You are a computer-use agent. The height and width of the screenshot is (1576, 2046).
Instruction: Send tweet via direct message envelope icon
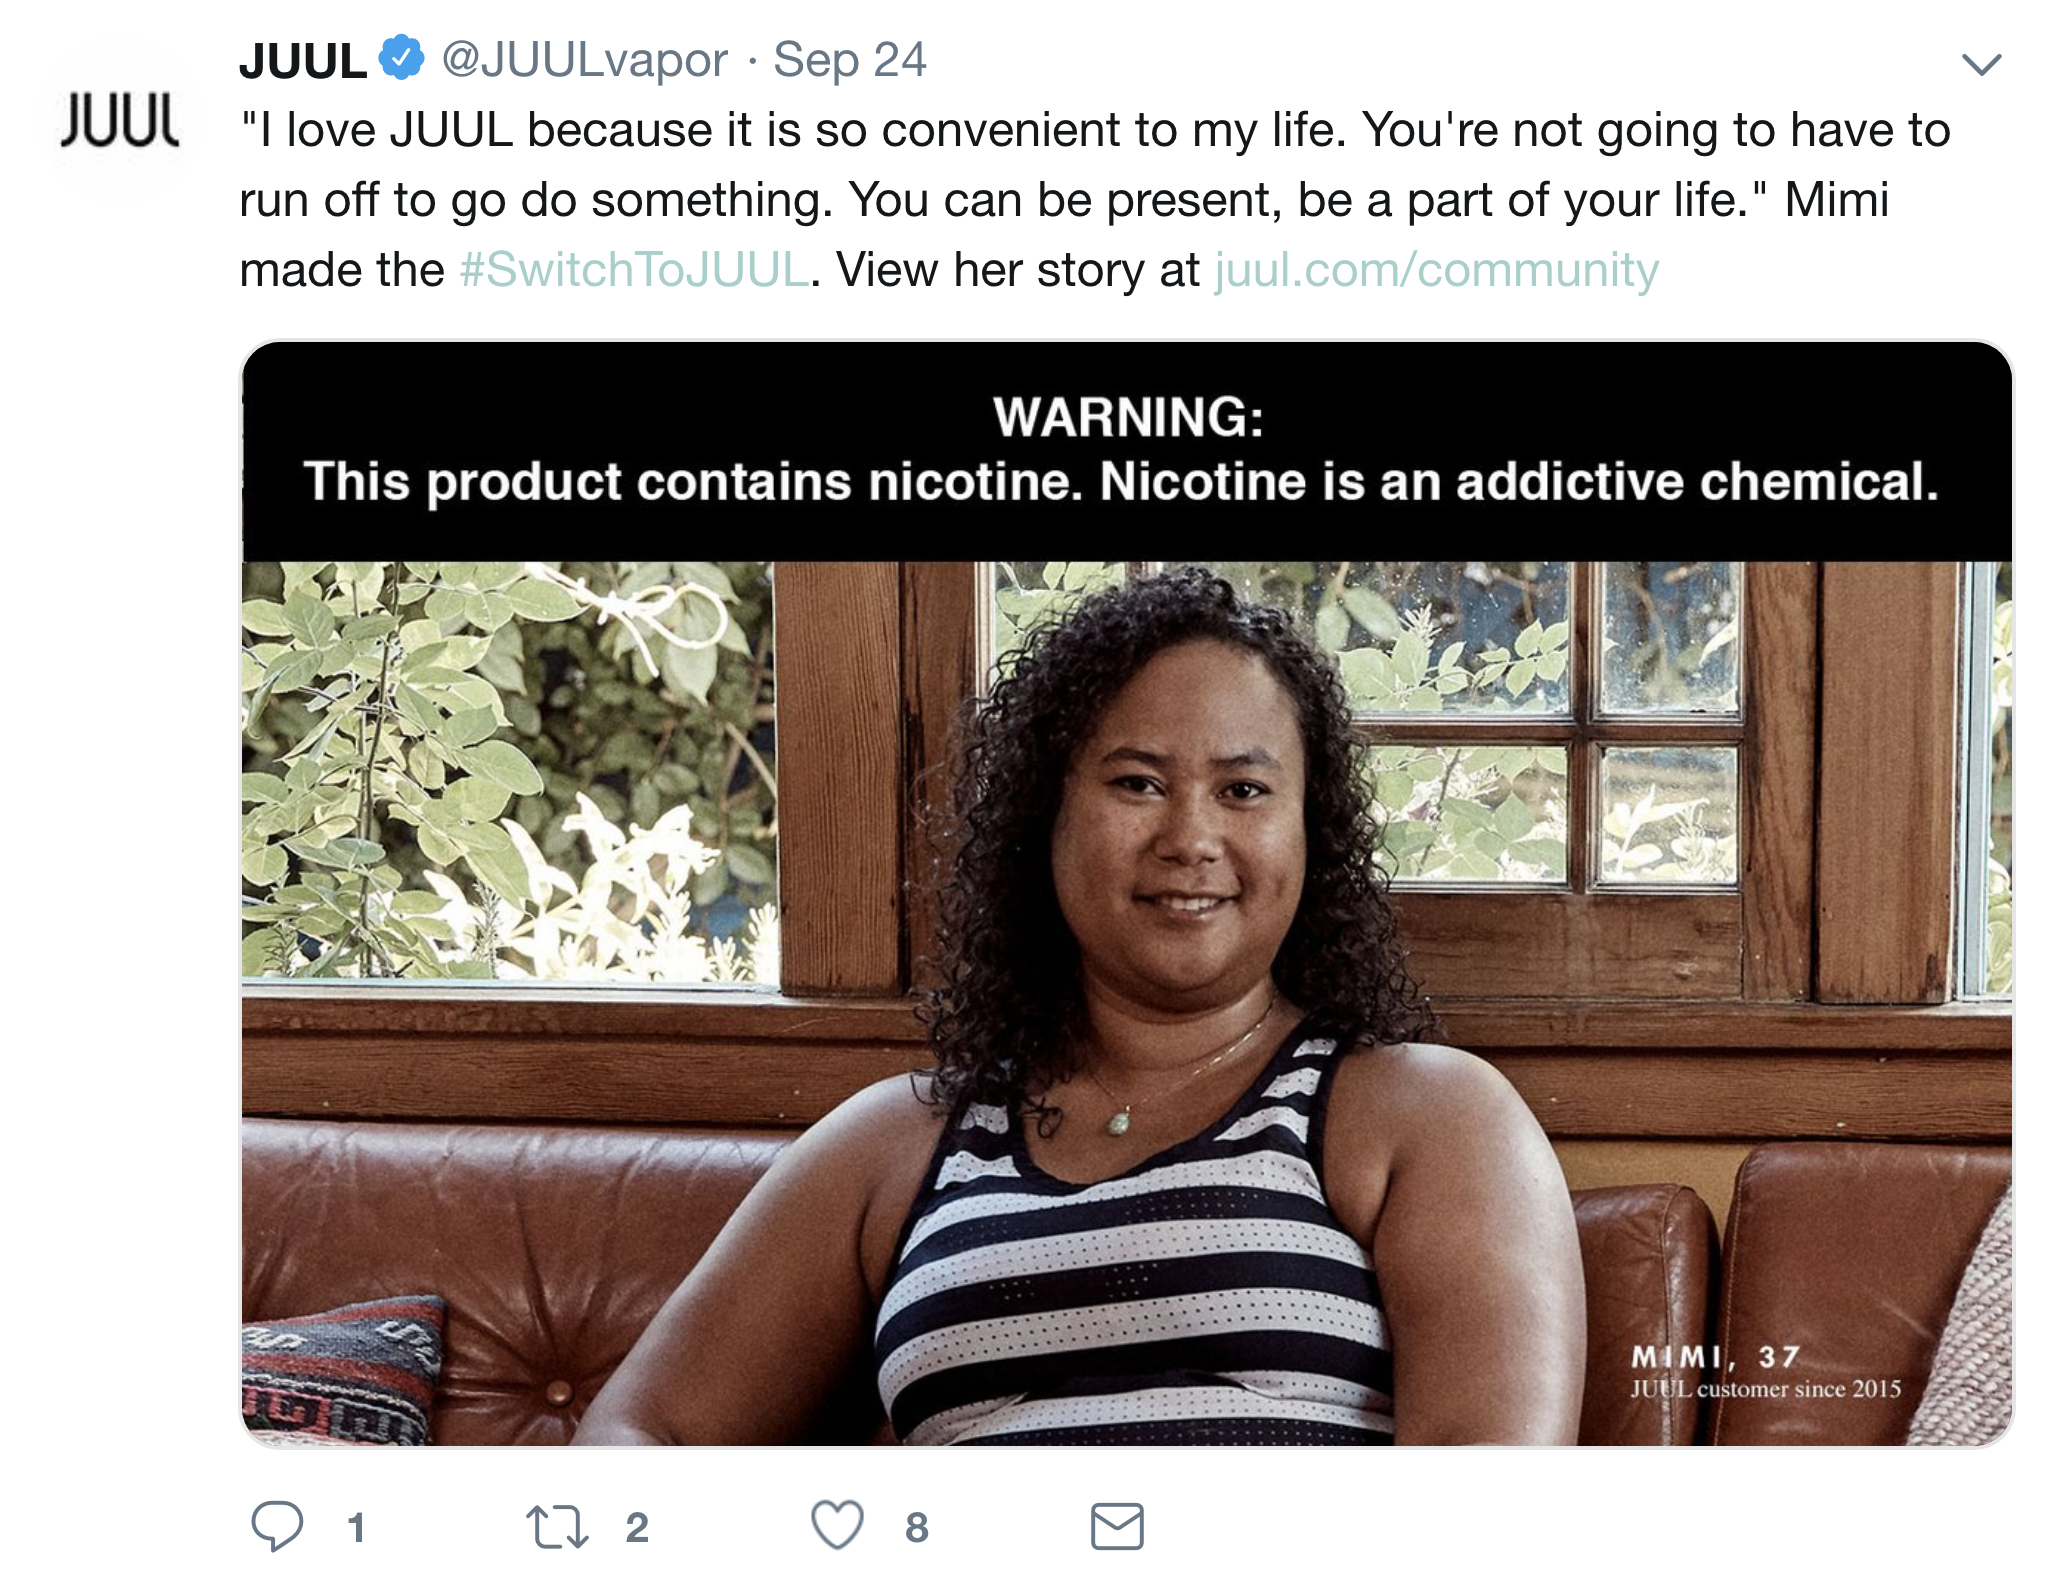(1117, 1526)
